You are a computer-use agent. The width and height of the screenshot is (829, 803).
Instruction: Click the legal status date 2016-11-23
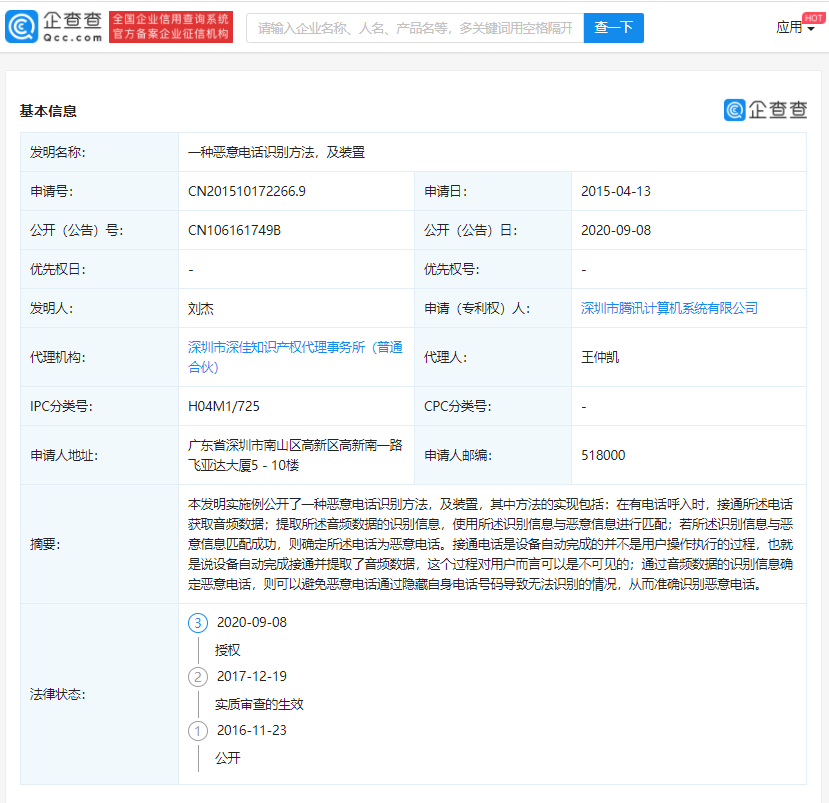pos(252,730)
